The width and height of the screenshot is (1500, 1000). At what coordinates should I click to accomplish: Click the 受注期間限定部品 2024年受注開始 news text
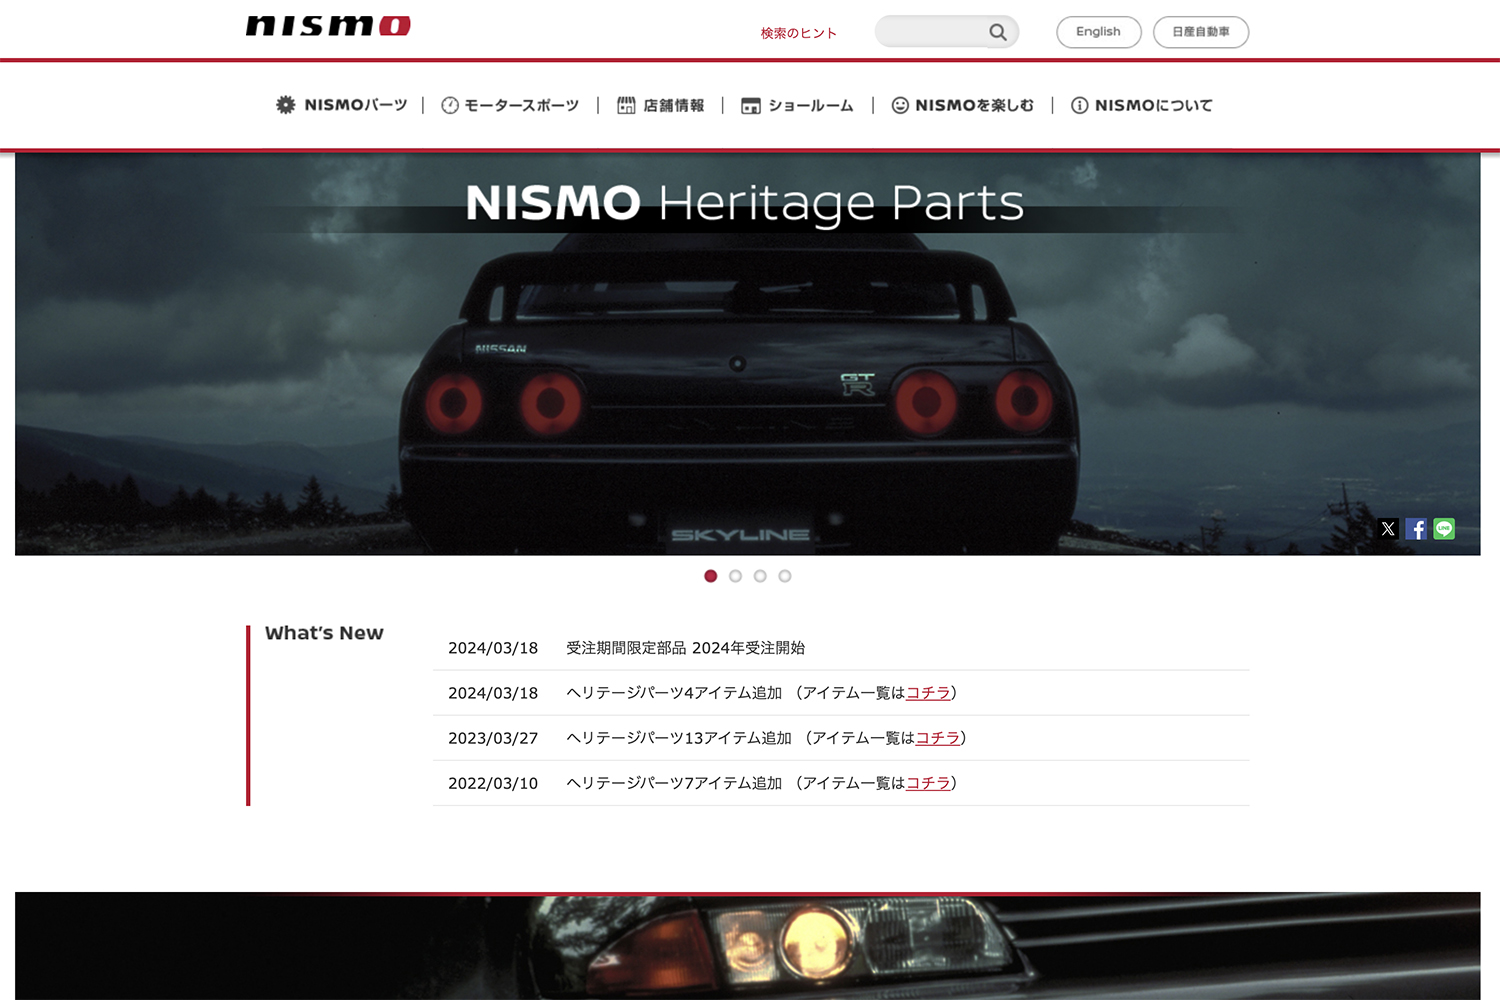[685, 648]
